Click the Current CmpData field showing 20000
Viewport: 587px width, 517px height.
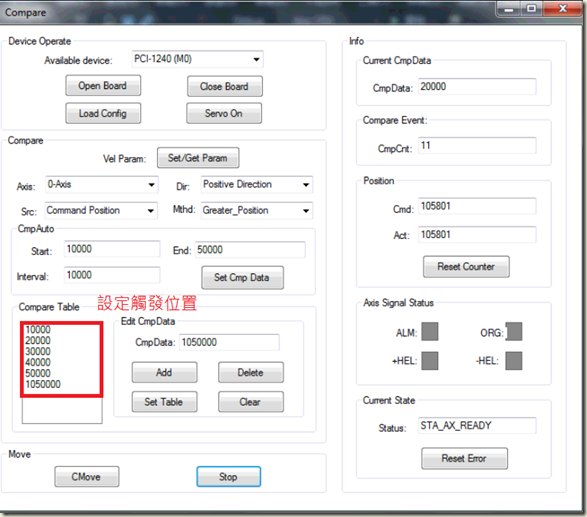point(477,86)
